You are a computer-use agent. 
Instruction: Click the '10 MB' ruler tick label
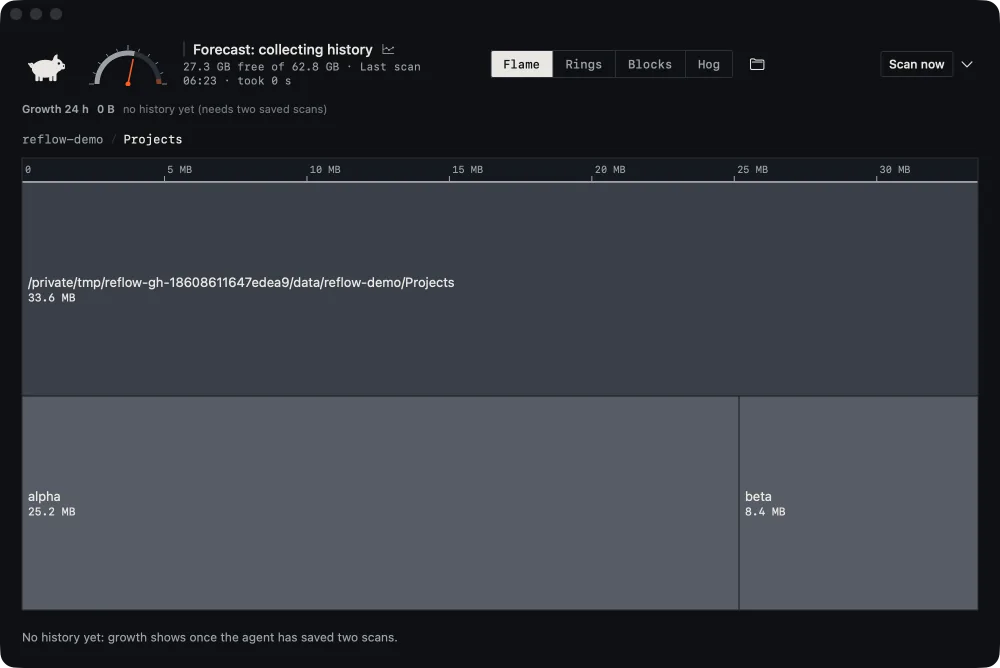(325, 170)
